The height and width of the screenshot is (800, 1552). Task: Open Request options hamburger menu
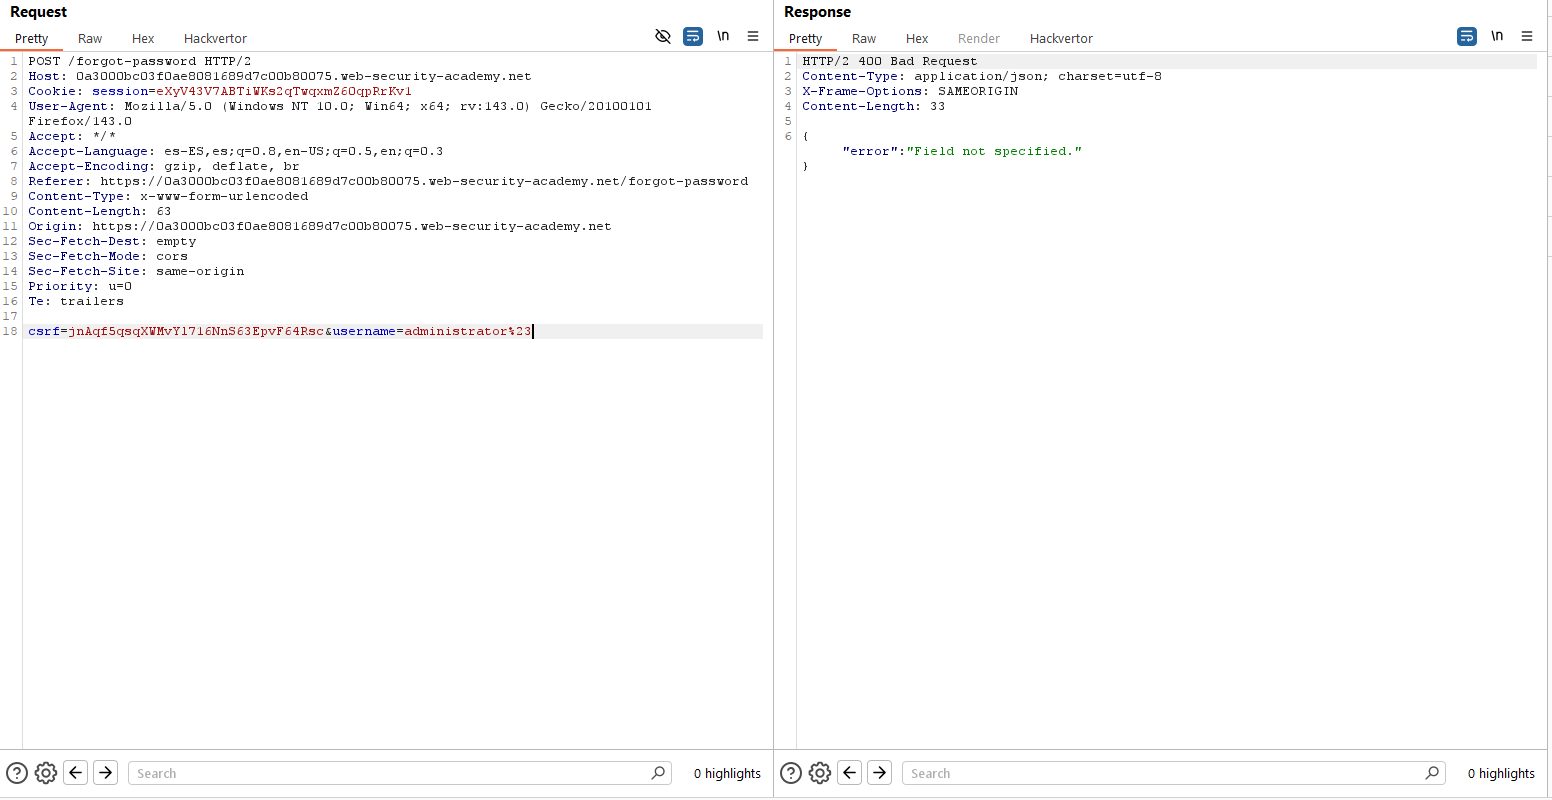click(753, 37)
